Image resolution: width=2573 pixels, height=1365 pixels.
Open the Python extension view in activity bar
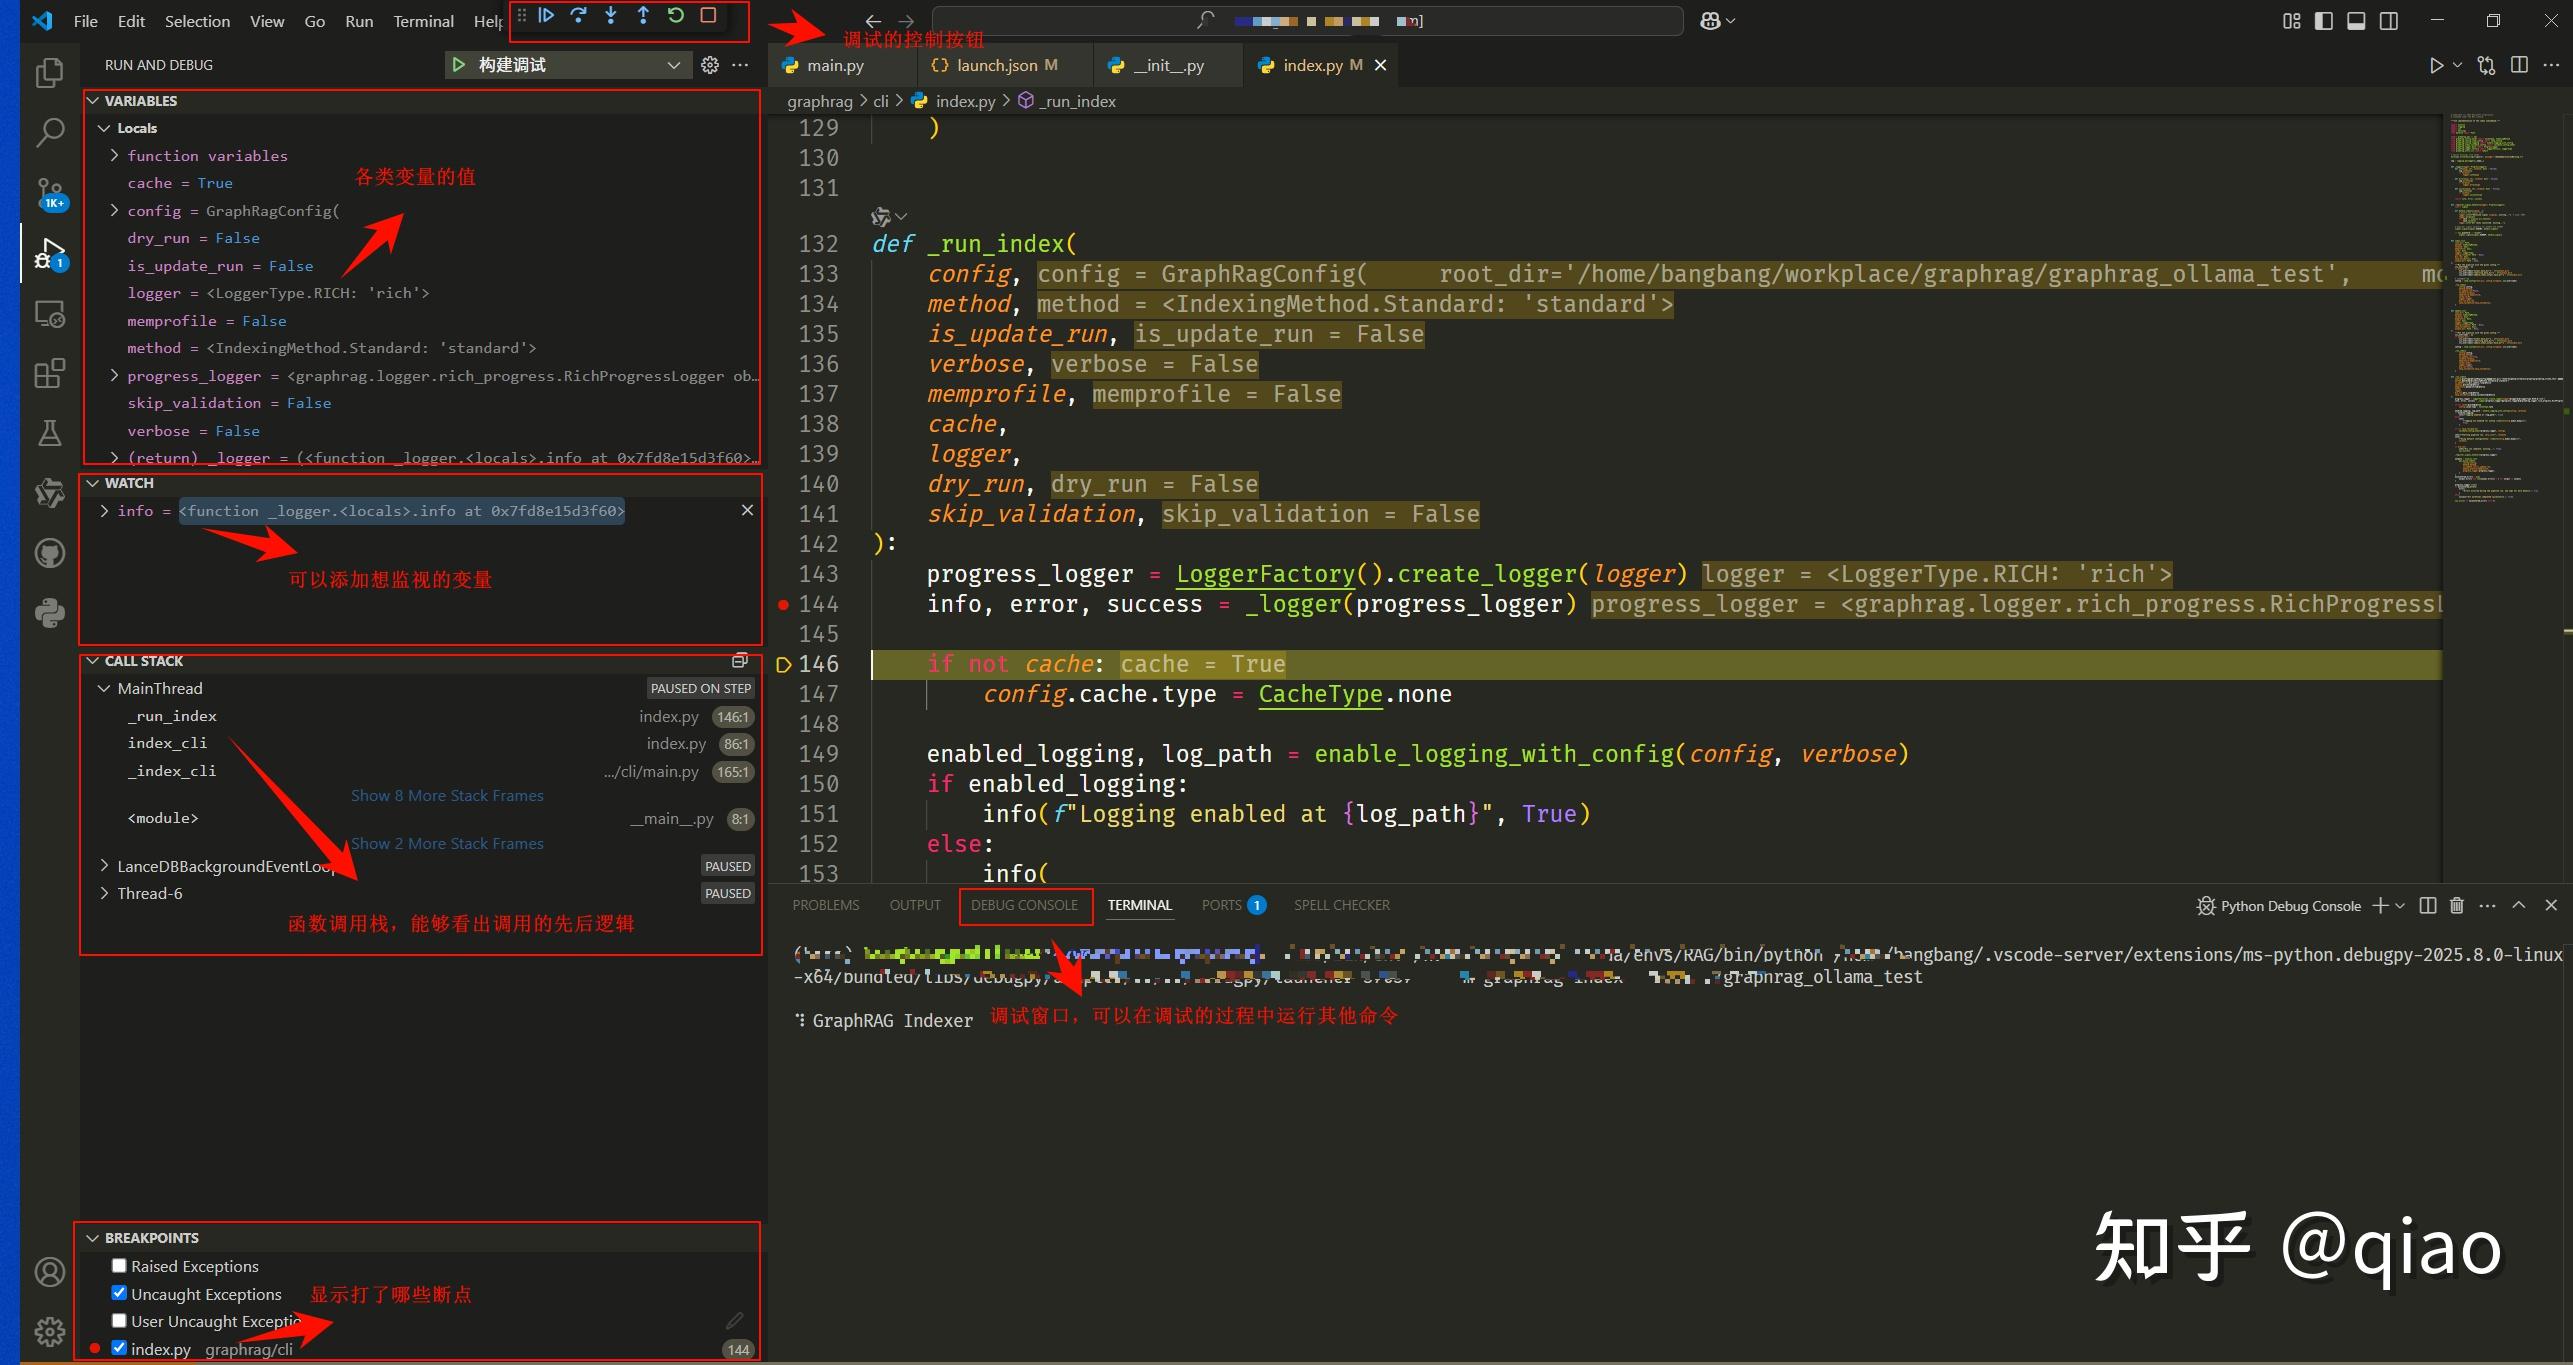(49, 612)
